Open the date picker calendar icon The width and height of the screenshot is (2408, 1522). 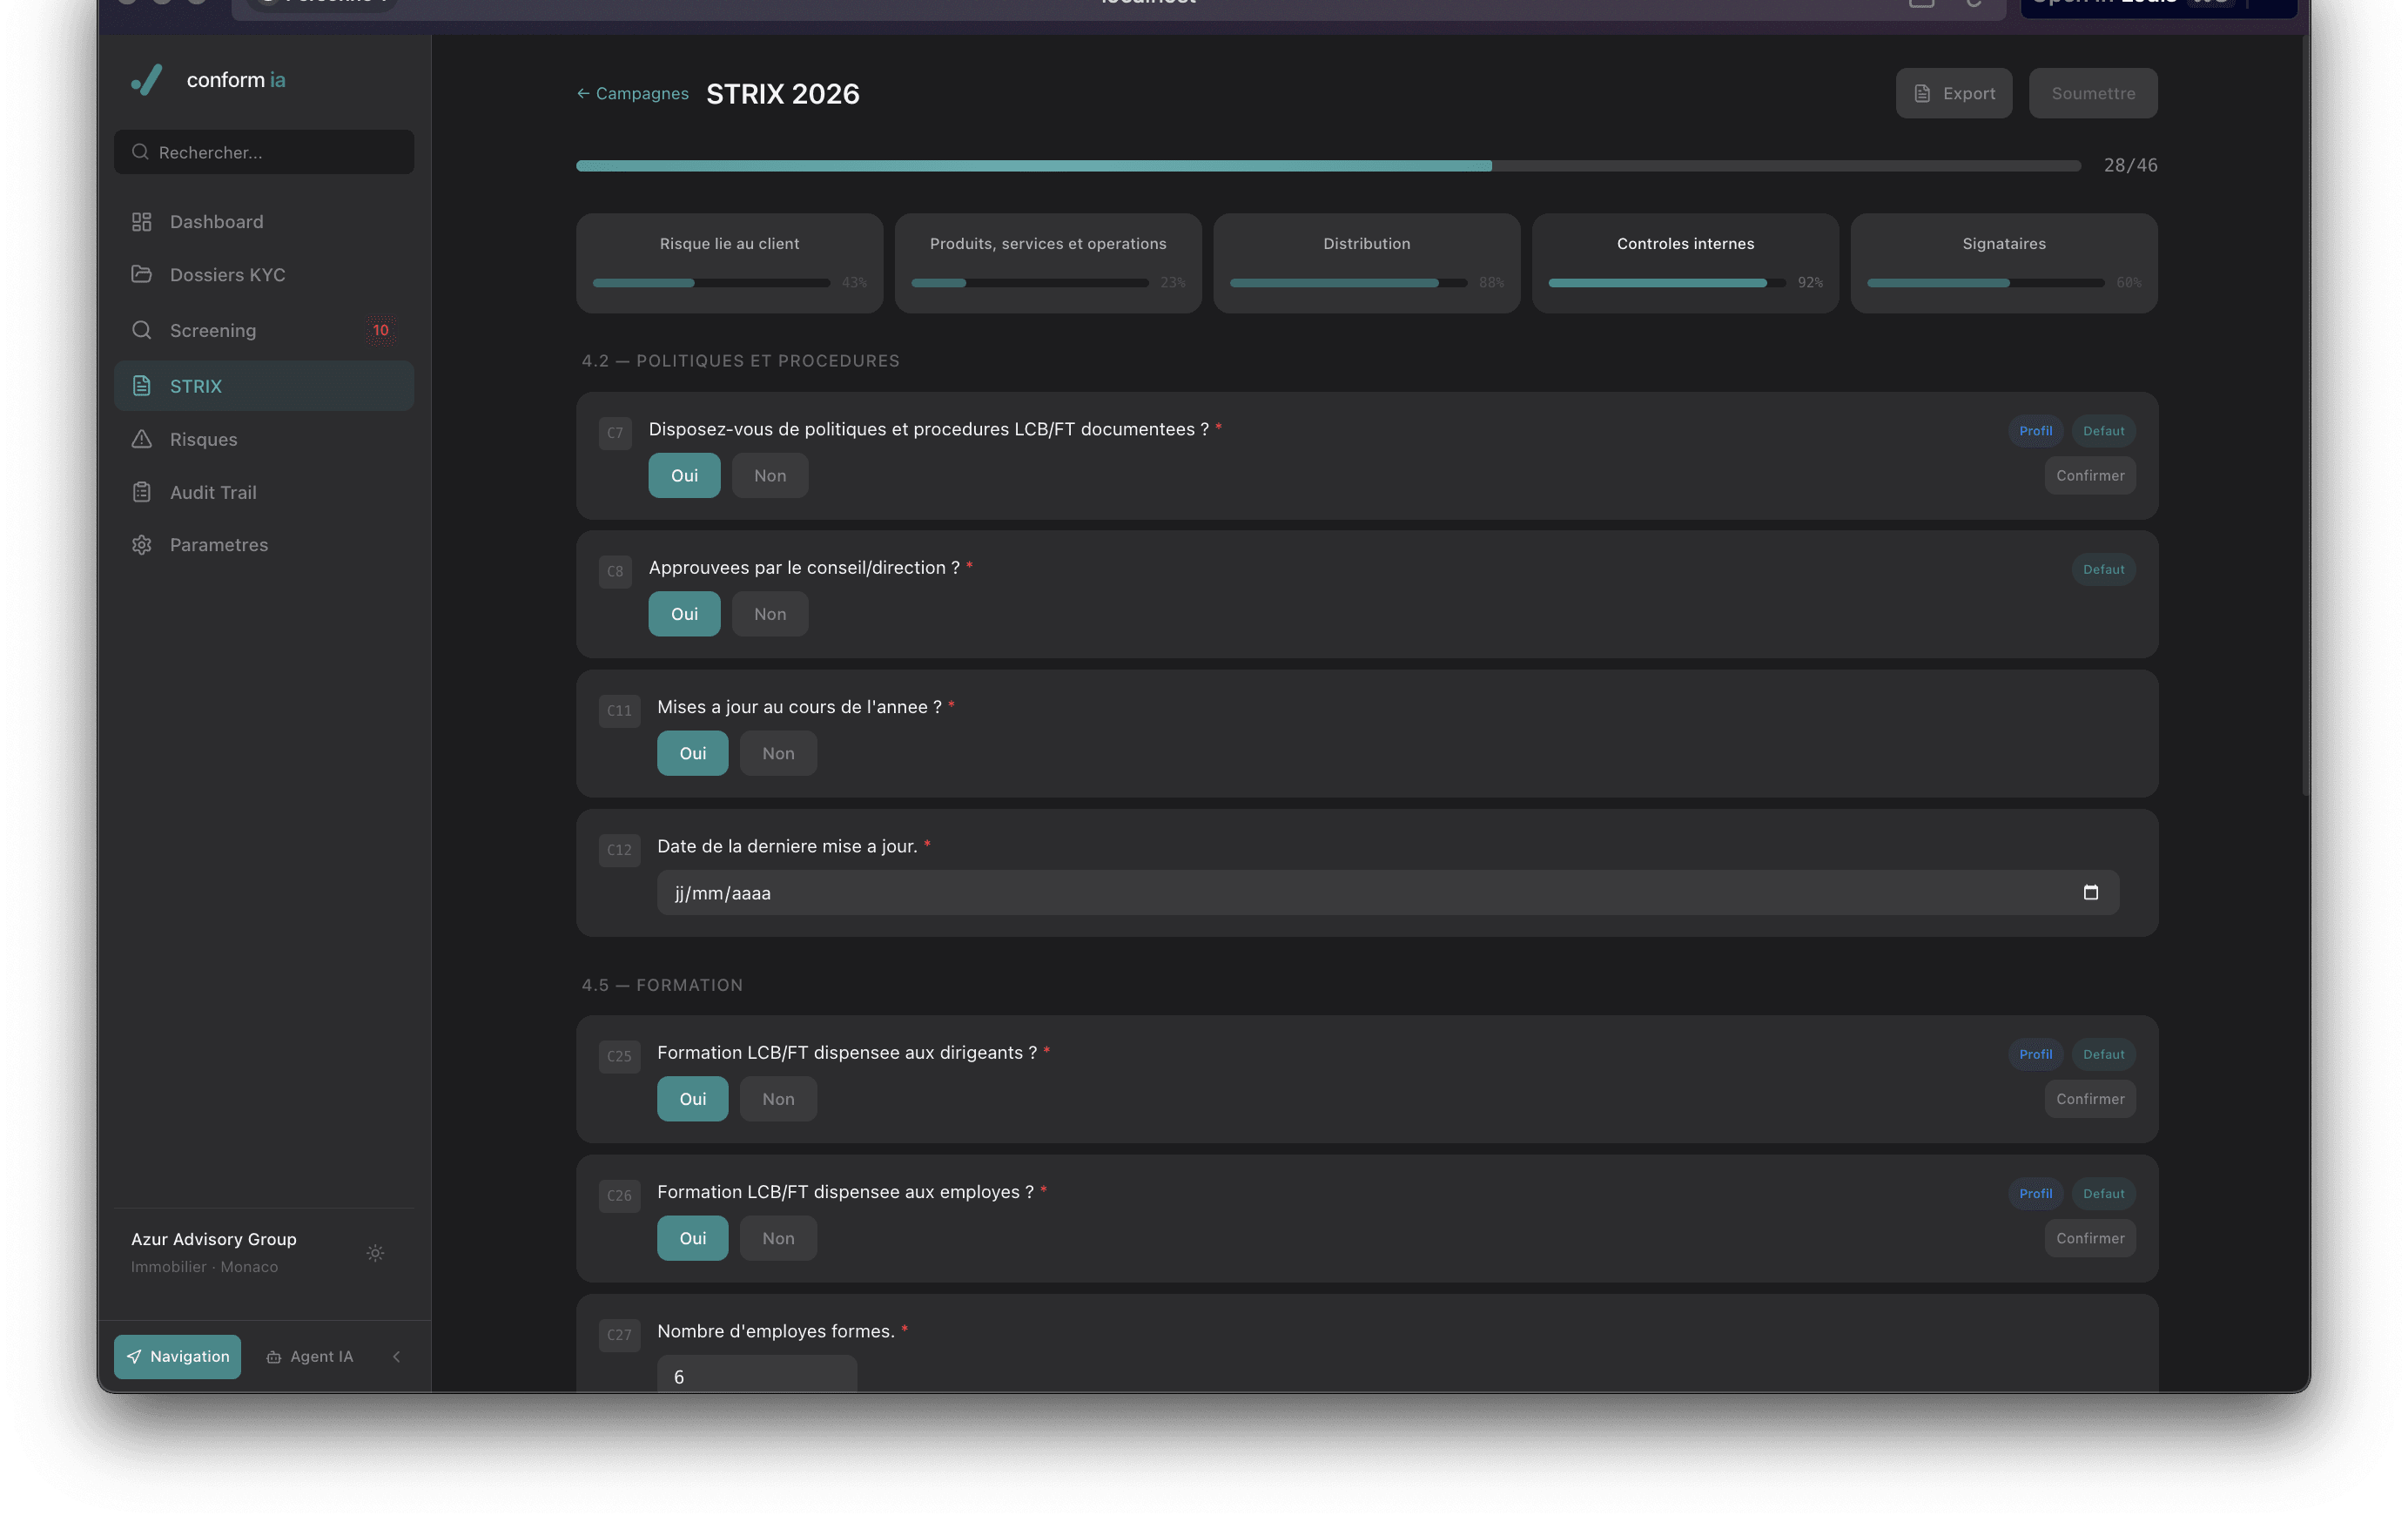(2090, 892)
